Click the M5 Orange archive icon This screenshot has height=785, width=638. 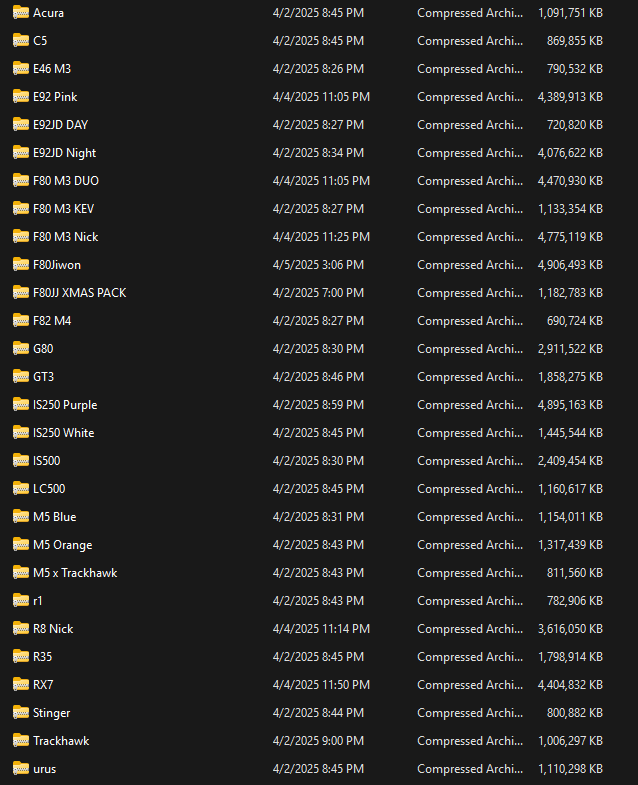pos(21,545)
